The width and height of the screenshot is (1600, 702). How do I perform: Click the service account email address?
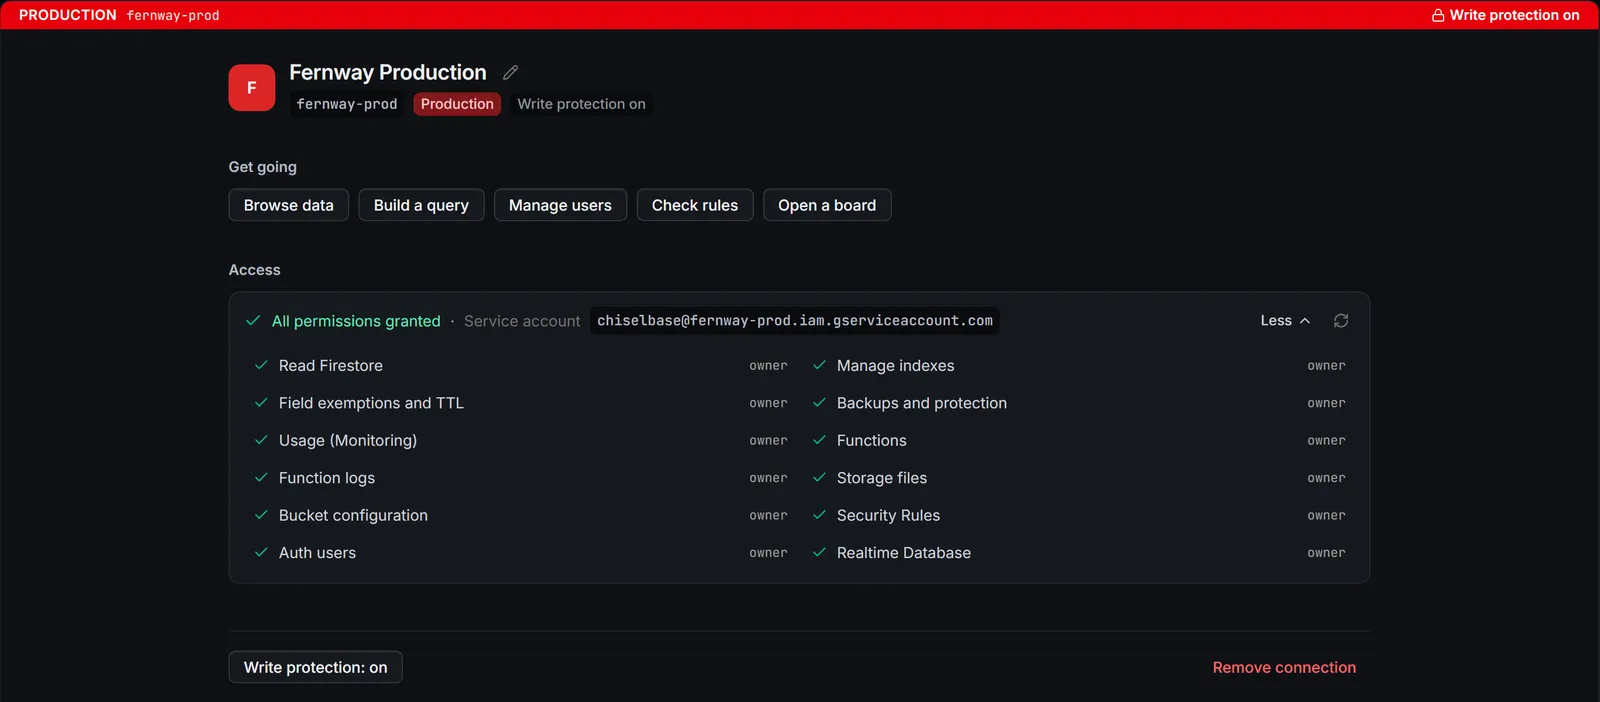[795, 321]
